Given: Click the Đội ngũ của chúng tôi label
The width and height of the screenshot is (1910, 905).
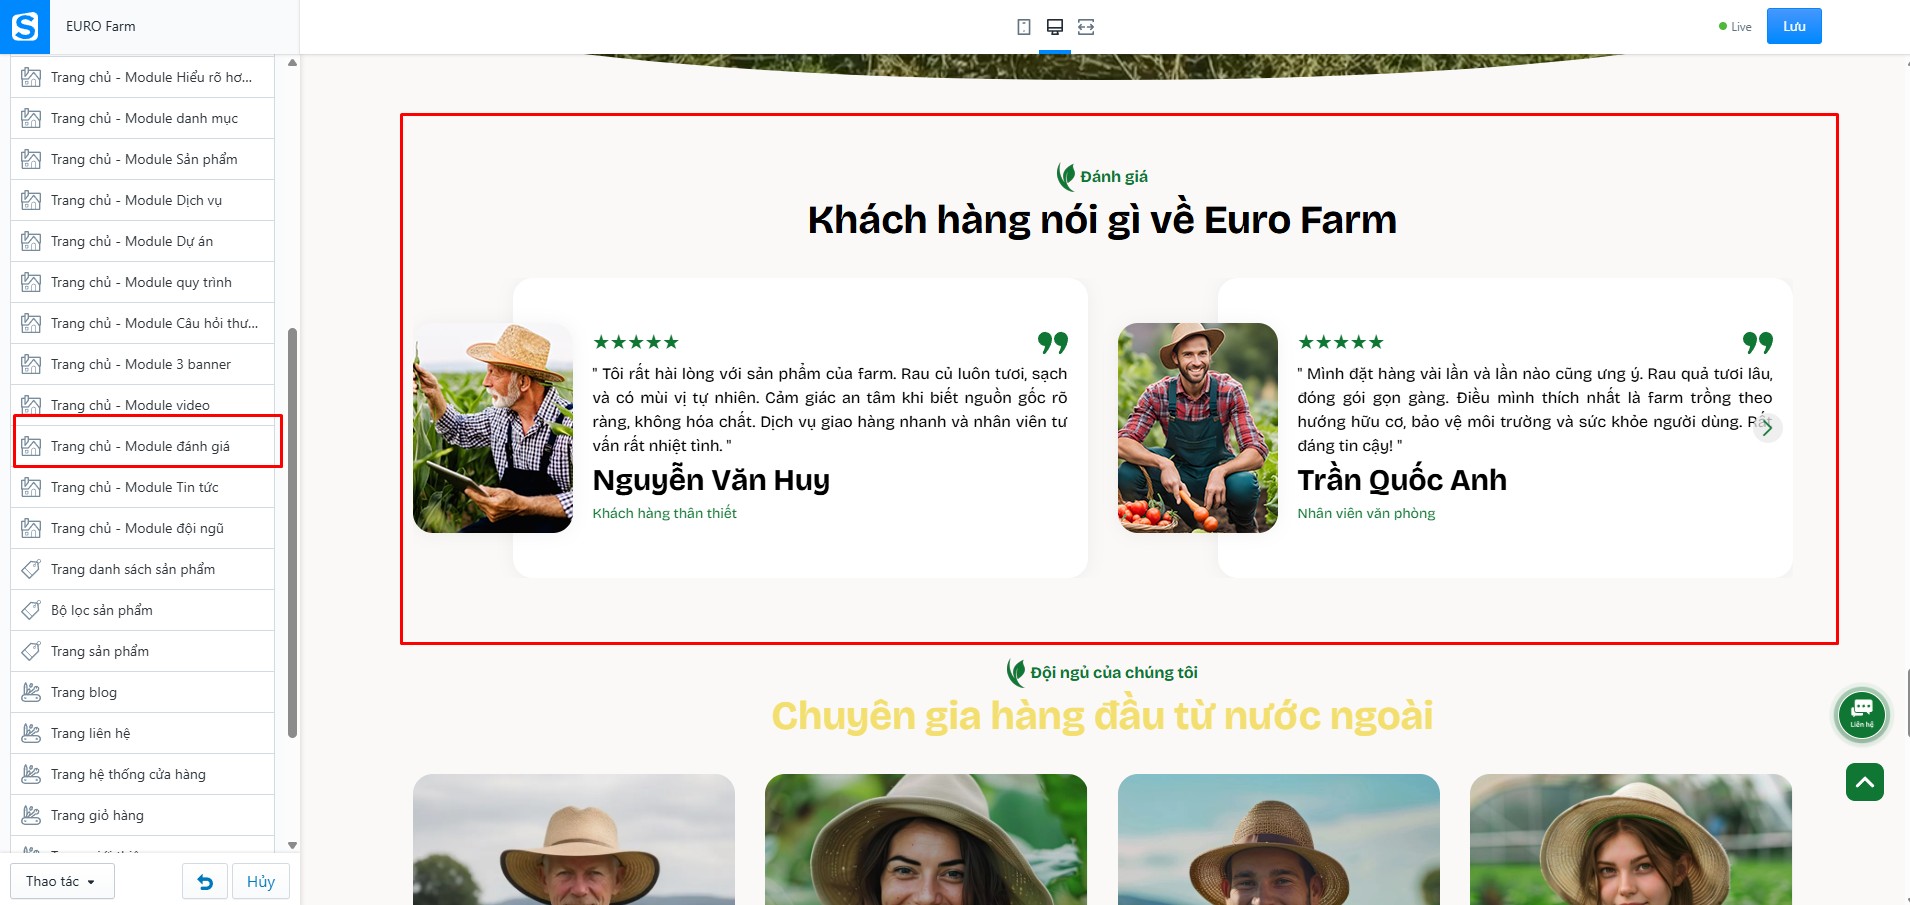Looking at the screenshot, I should [1114, 673].
